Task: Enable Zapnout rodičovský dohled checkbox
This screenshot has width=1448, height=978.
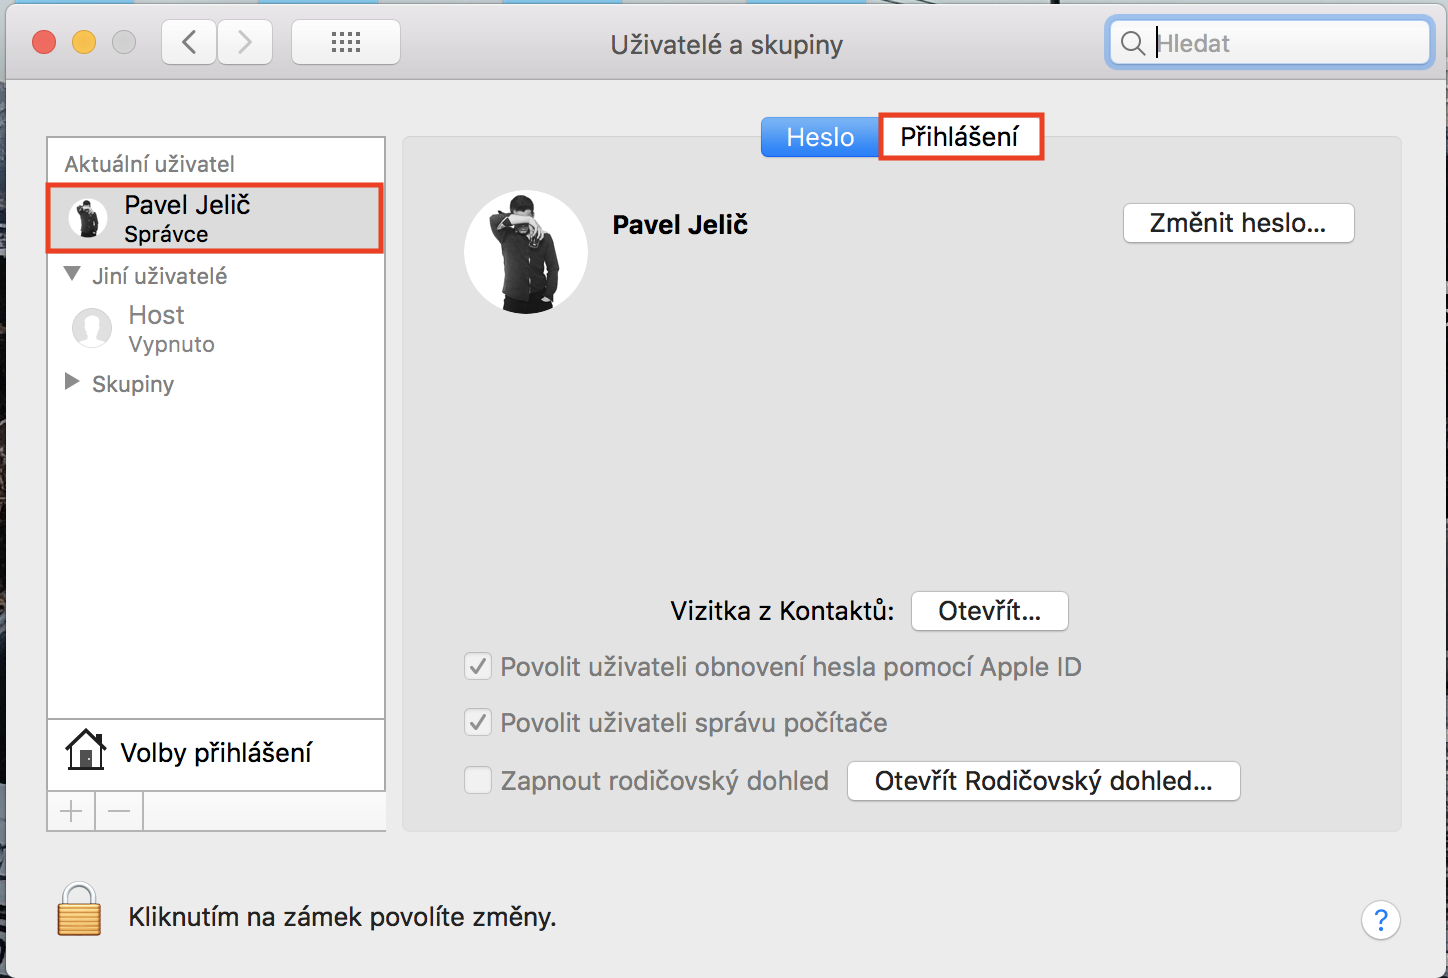Action: point(478,780)
